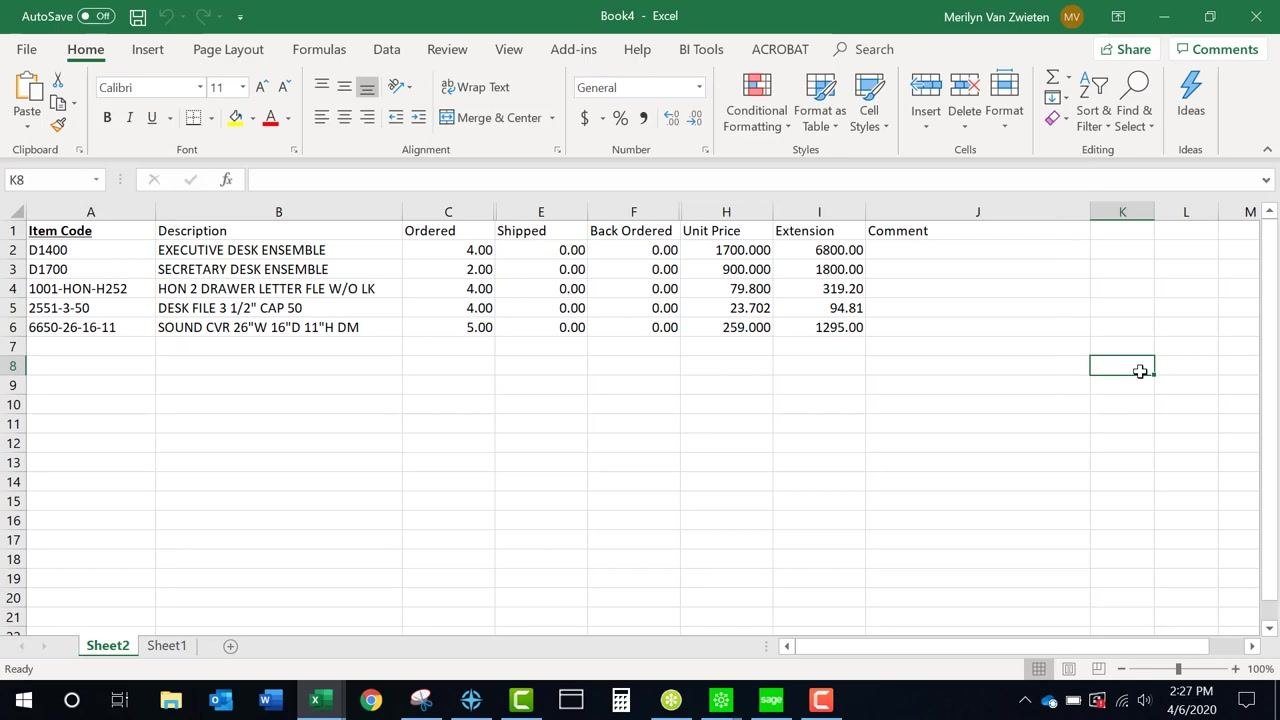
Task: Click the Insert Function fx icon
Action: (x=227, y=180)
